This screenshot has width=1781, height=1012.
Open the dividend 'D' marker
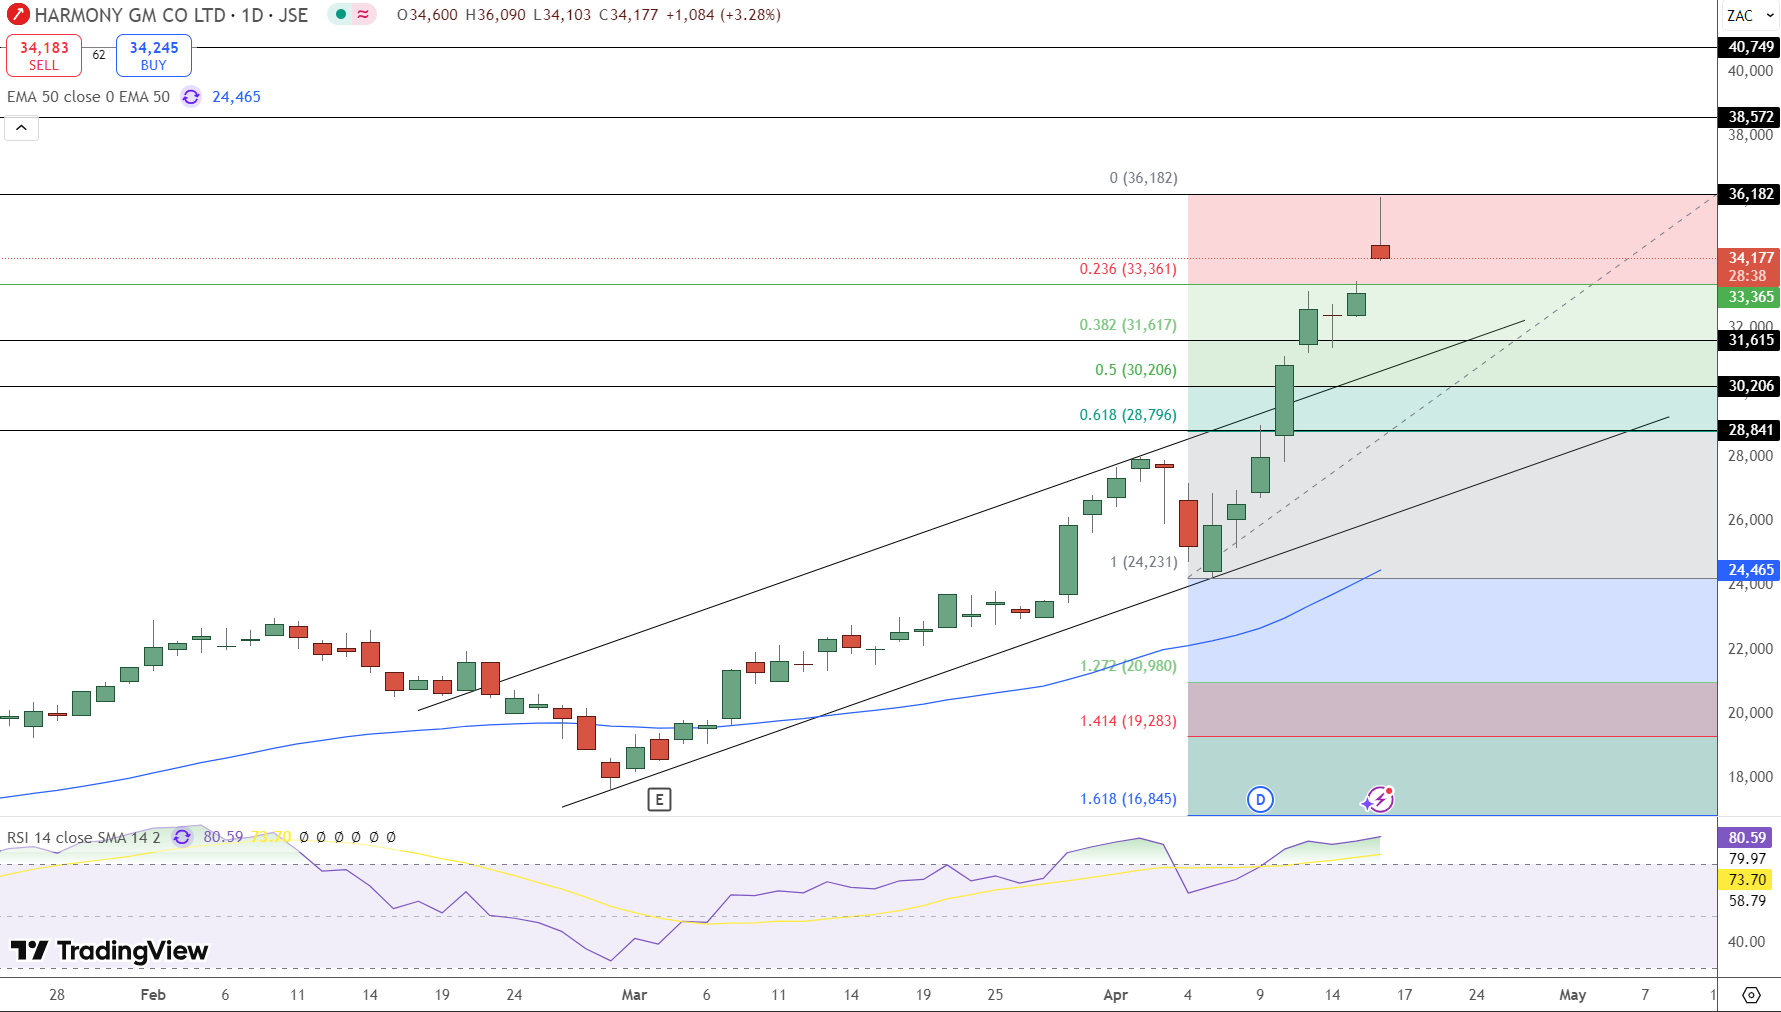coord(1260,799)
